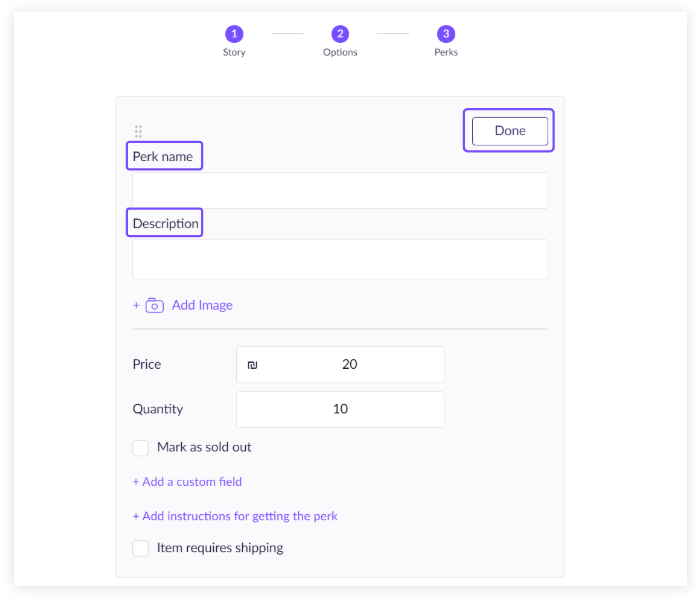Click the camera icon for Add Image

pos(155,306)
